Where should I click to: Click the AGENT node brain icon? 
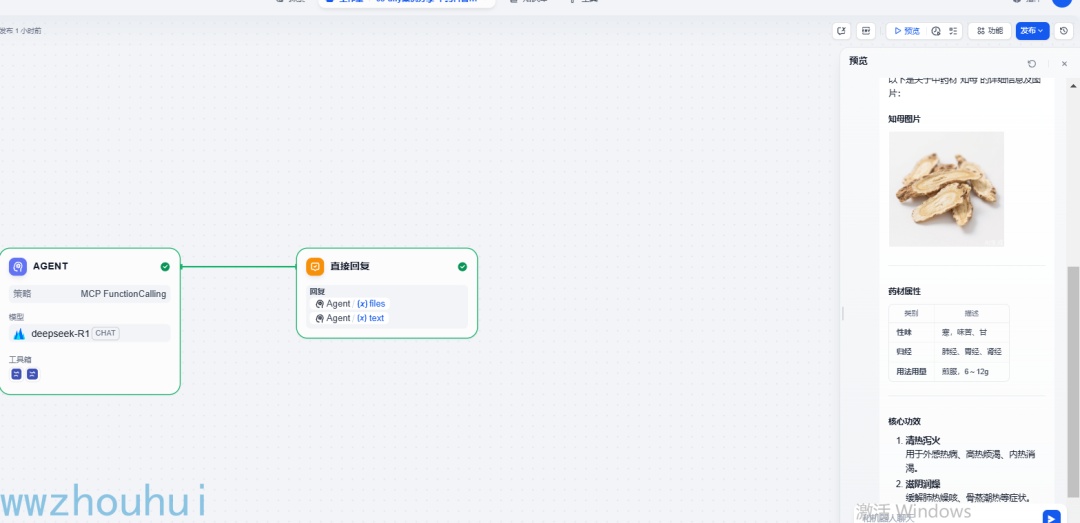point(17,267)
